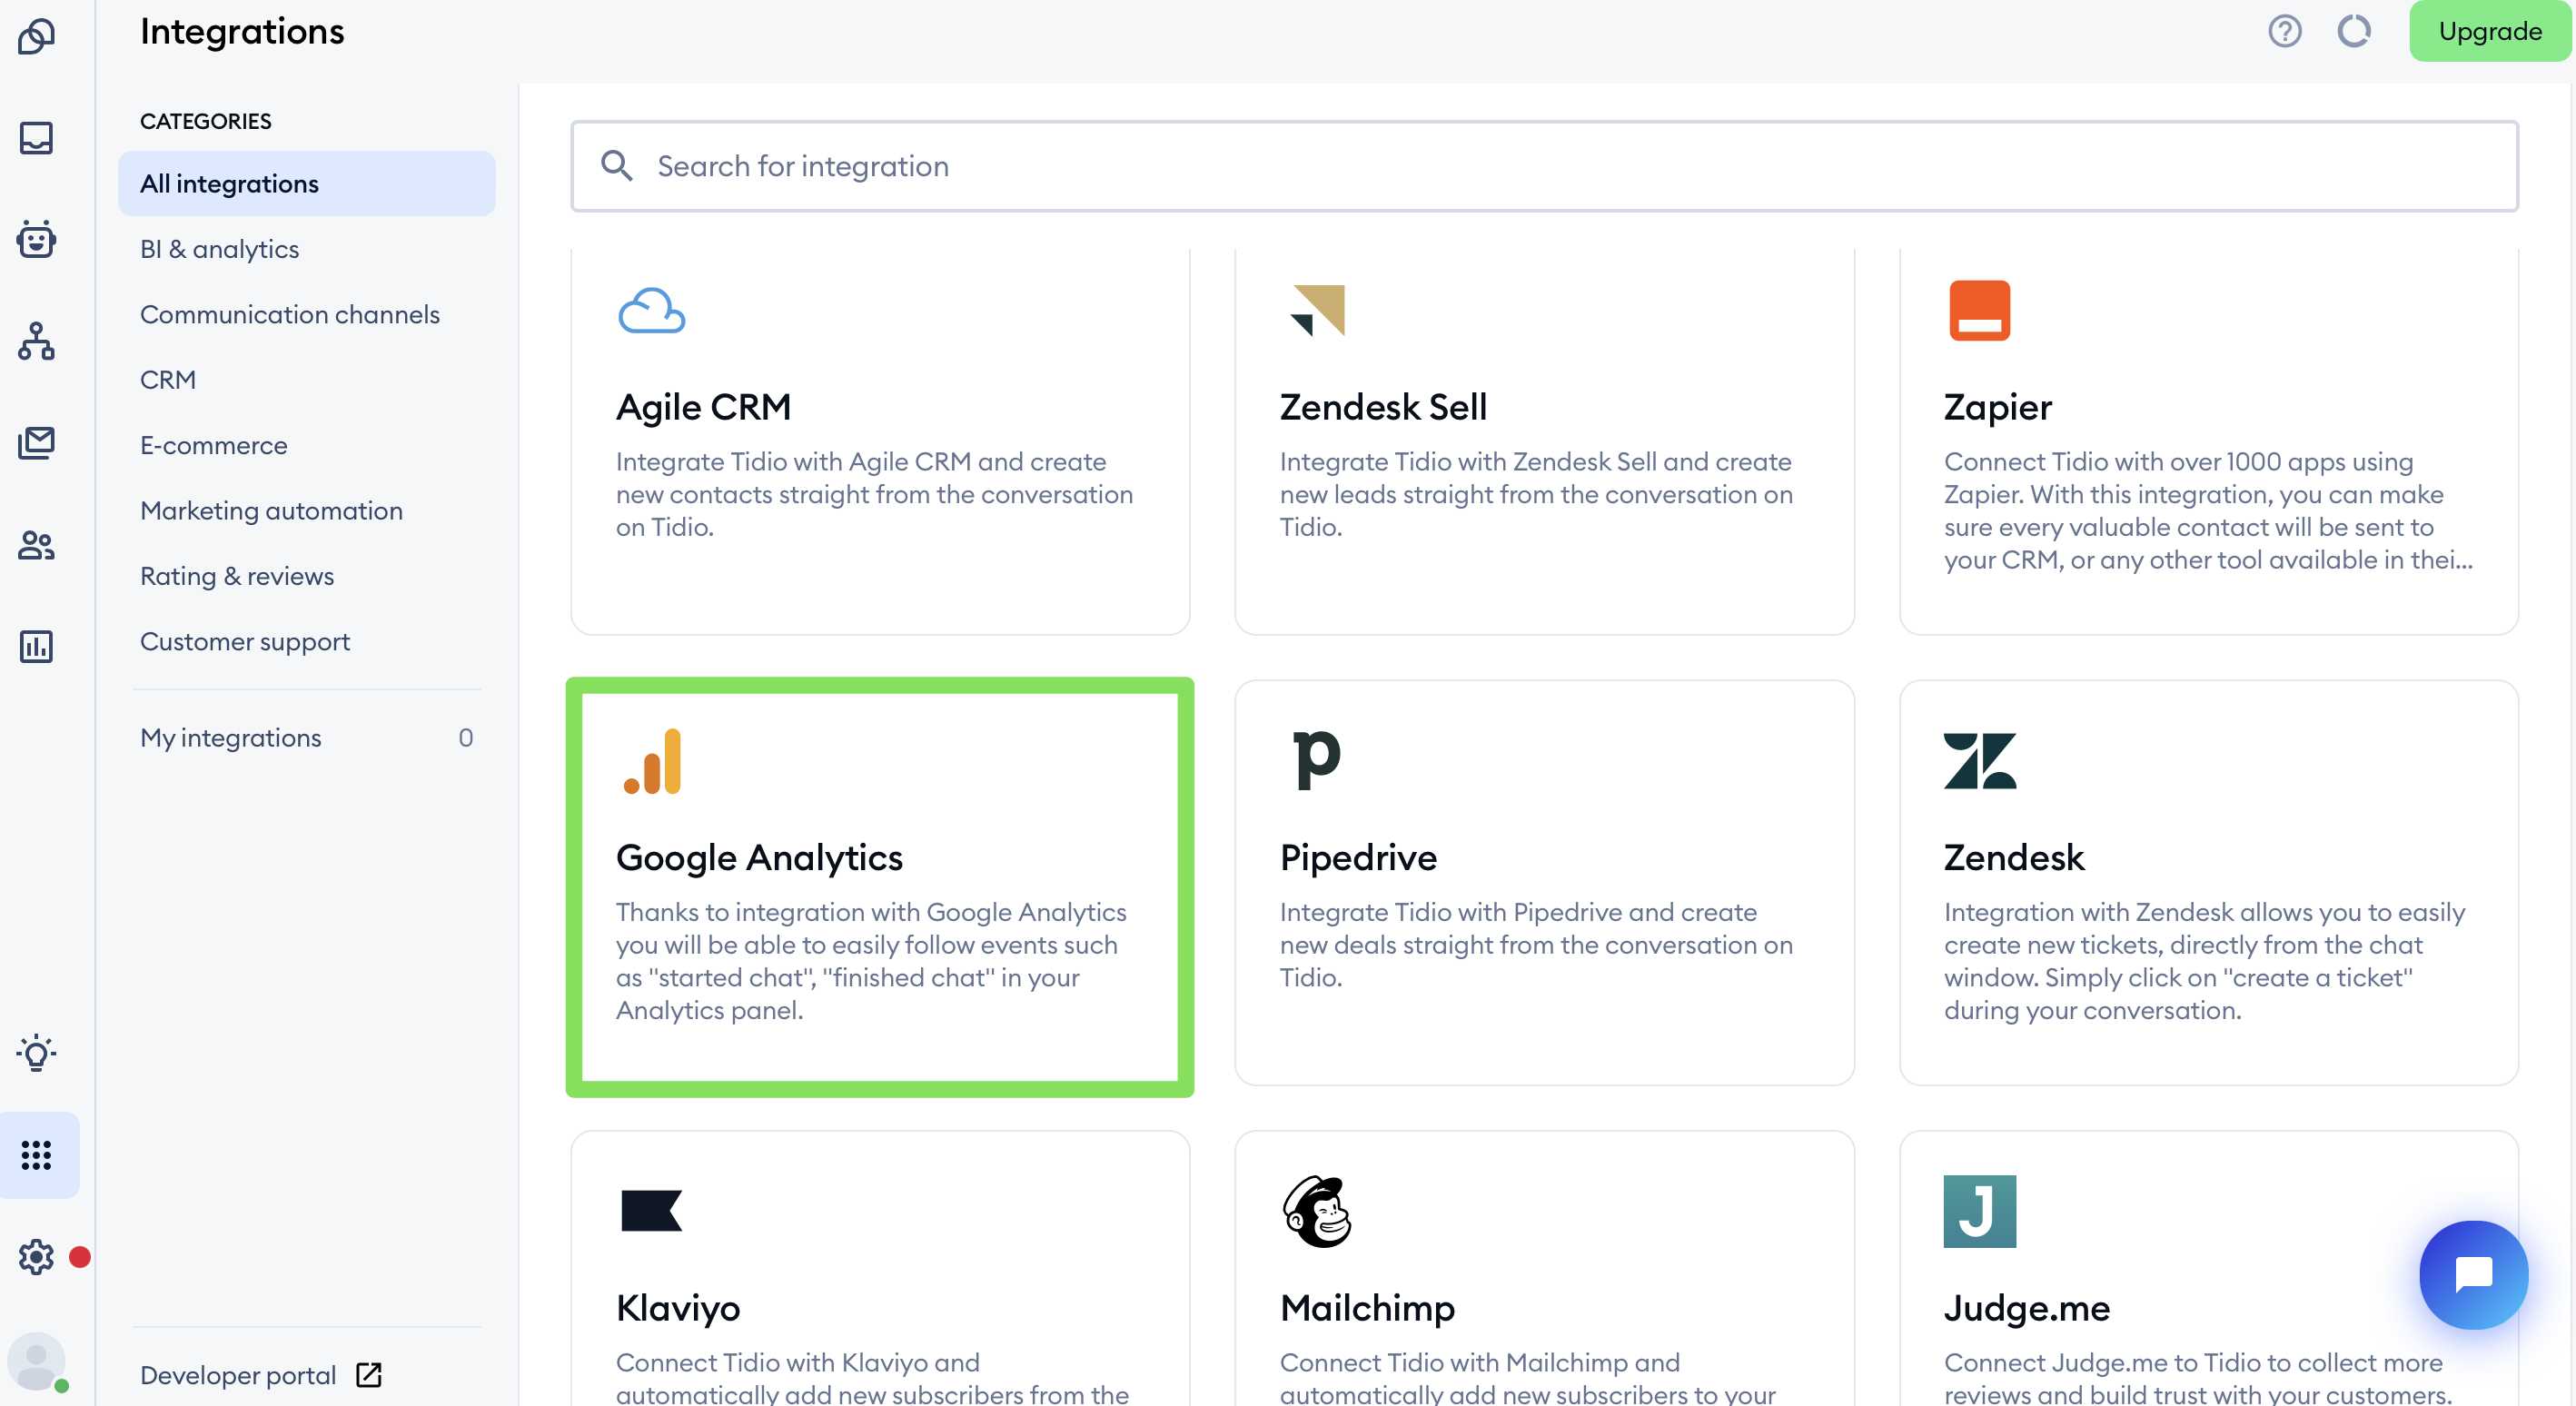Screen dimensions: 2576x1406
Task: Click the Pipedrive 'p' logo
Action: [1316, 761]
